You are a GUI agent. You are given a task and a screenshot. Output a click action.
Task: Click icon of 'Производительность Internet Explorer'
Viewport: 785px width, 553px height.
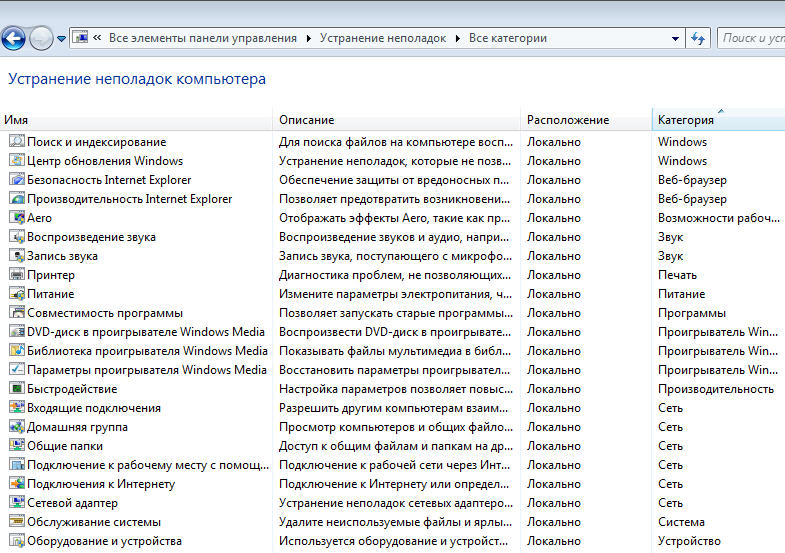[x=17, y=199]
